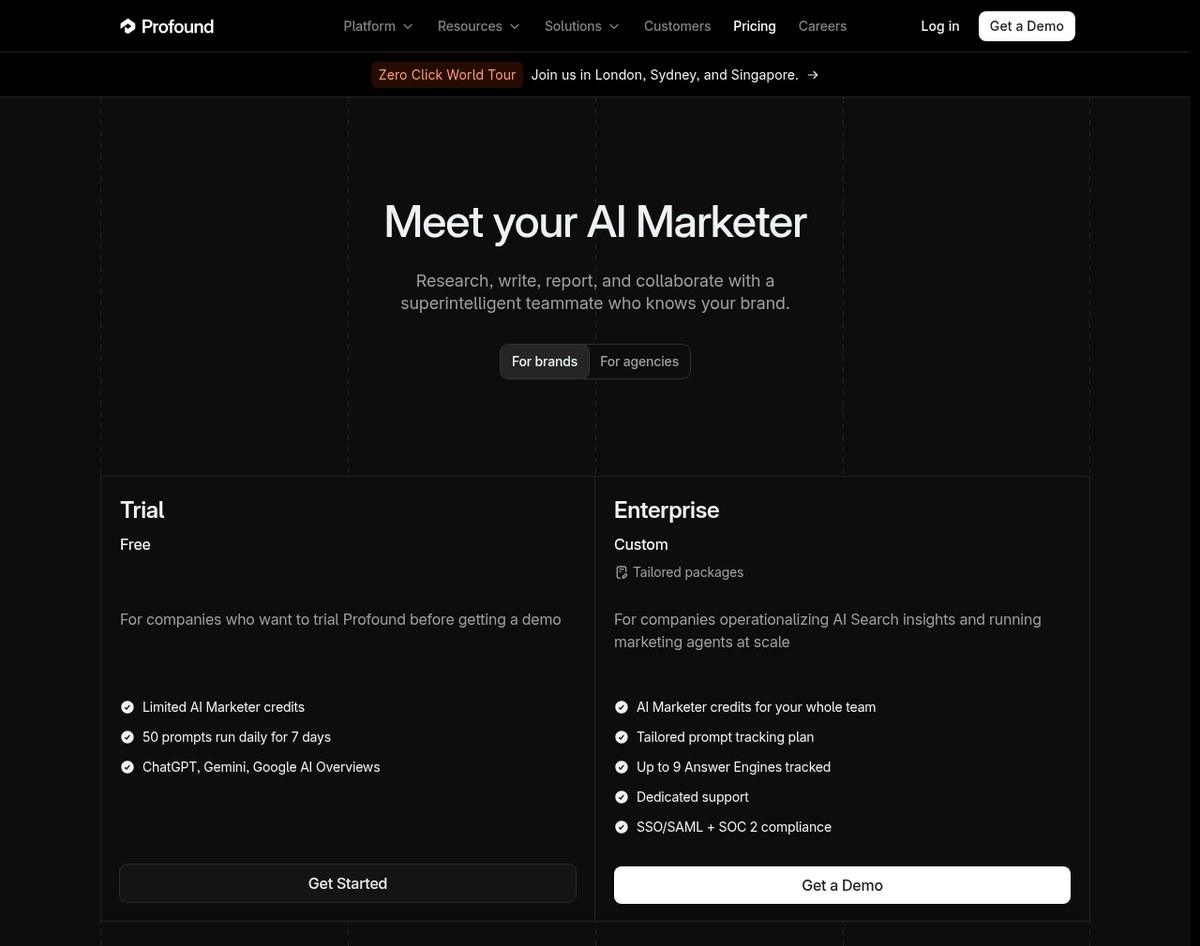Viewport: 1200px width, 946px height.
Task: Visit the Careers page
Action: pyautogui.click(x=822, y=26)
